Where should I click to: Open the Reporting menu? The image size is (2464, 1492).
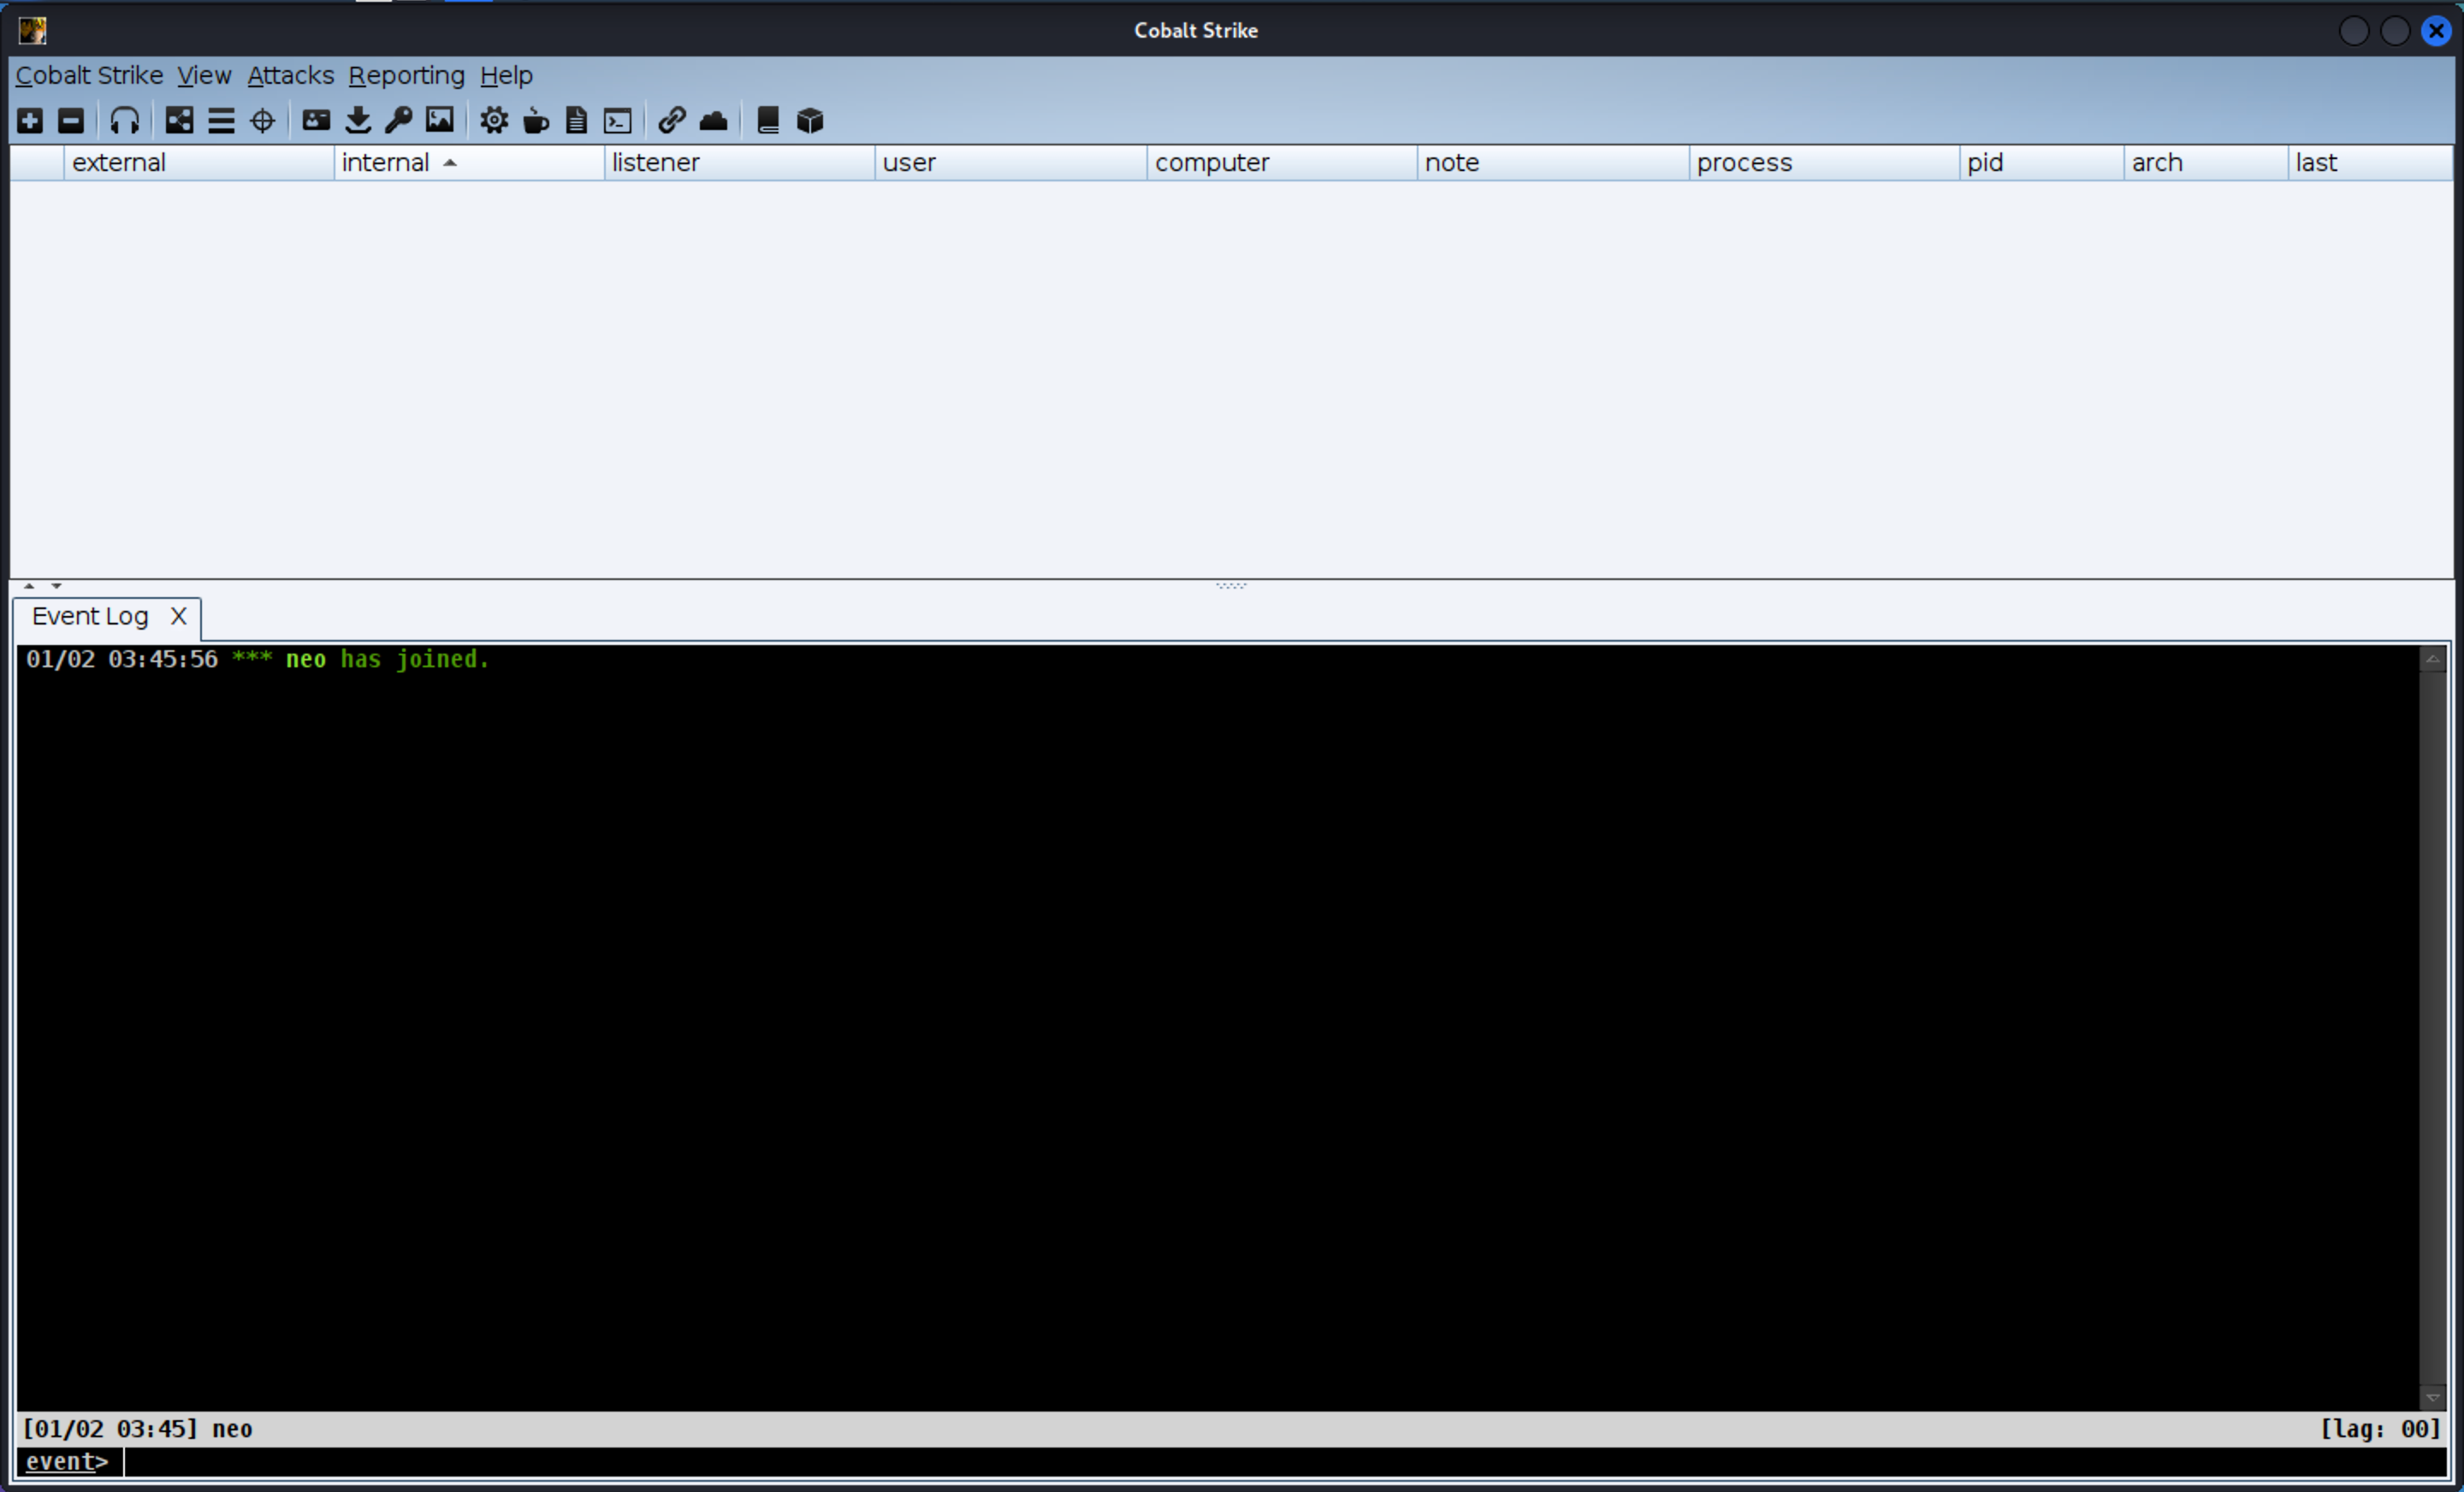pos(407,76)
